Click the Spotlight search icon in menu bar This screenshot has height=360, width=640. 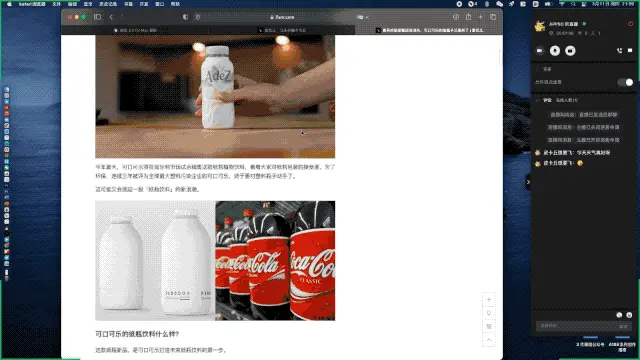click(573, 4)
